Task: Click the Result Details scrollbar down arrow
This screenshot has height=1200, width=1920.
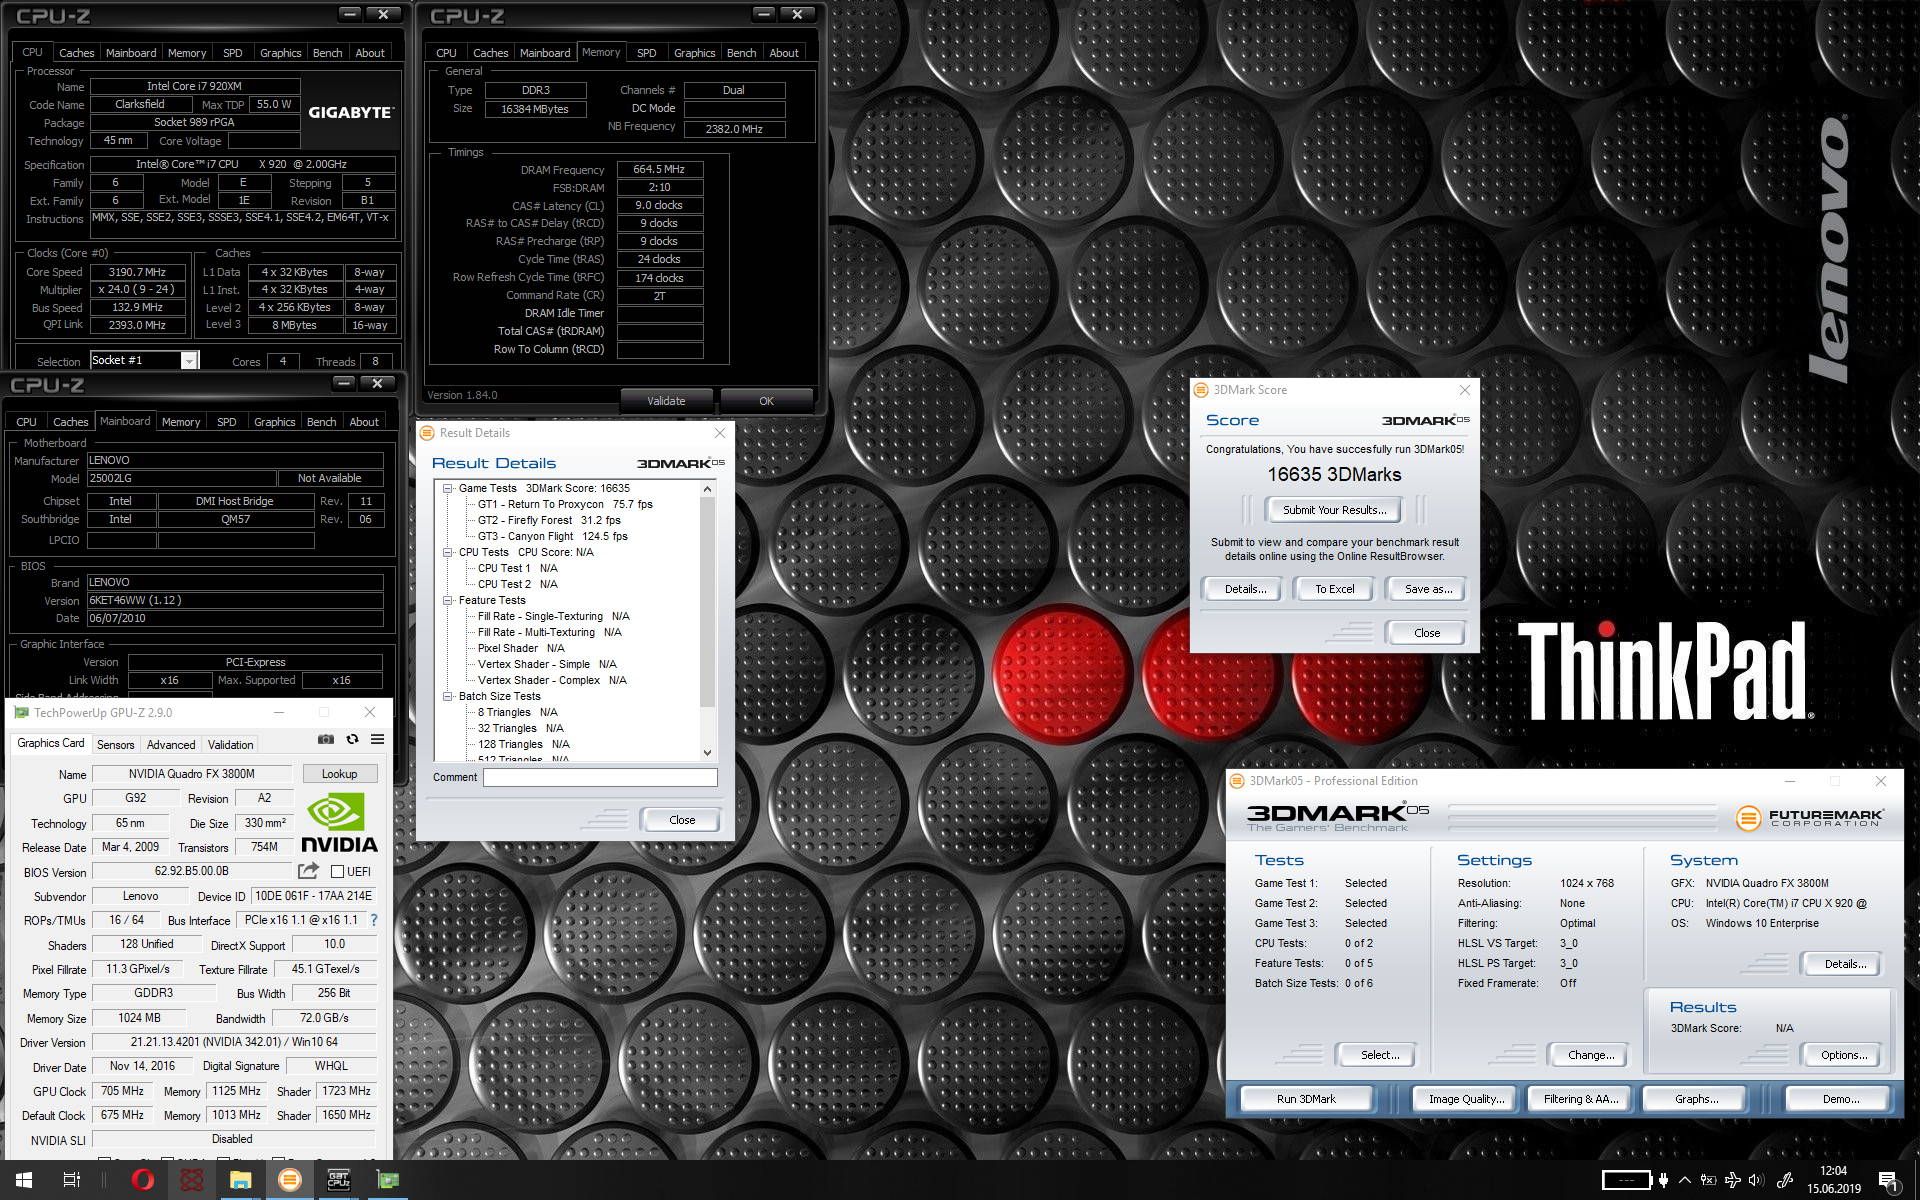Action: coord(707,753)
